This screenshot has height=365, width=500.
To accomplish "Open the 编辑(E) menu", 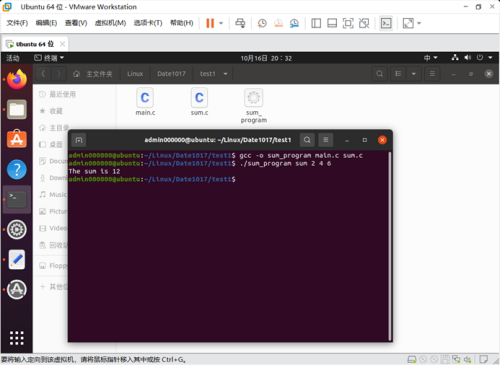I will tap(46, 23).
